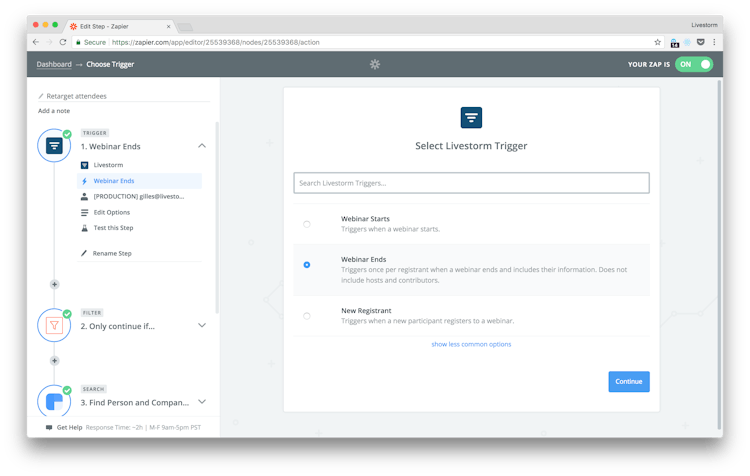Viewport: 750px width, 476px height.
Task: Click the Livestorm app icon in step list
Action: [84, 165]
